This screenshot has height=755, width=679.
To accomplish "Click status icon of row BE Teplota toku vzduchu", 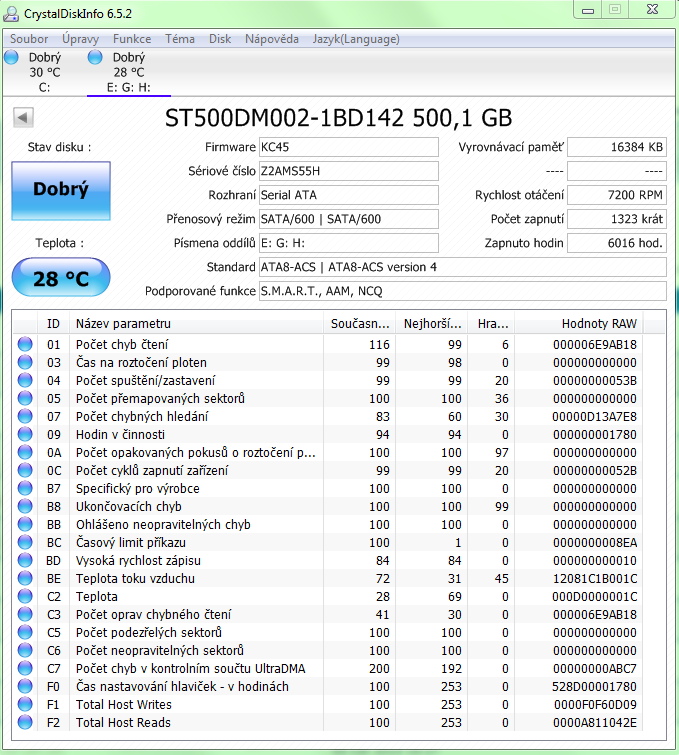I will point(25,578).
